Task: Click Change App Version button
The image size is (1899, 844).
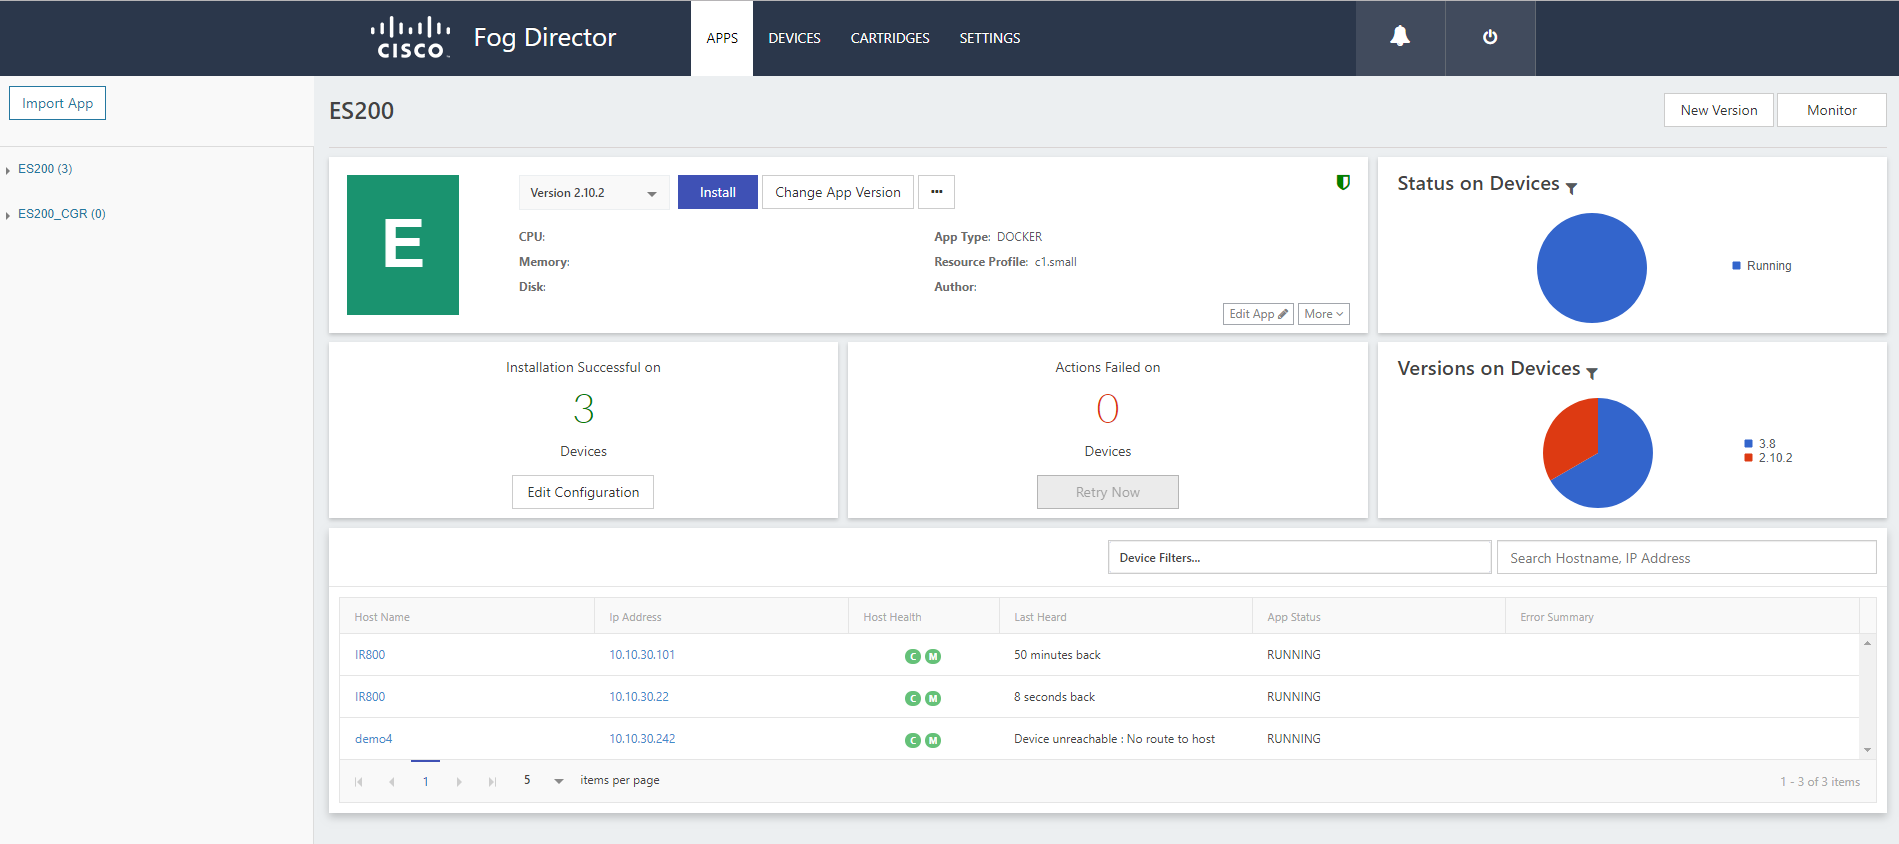Action: [838, 192]
